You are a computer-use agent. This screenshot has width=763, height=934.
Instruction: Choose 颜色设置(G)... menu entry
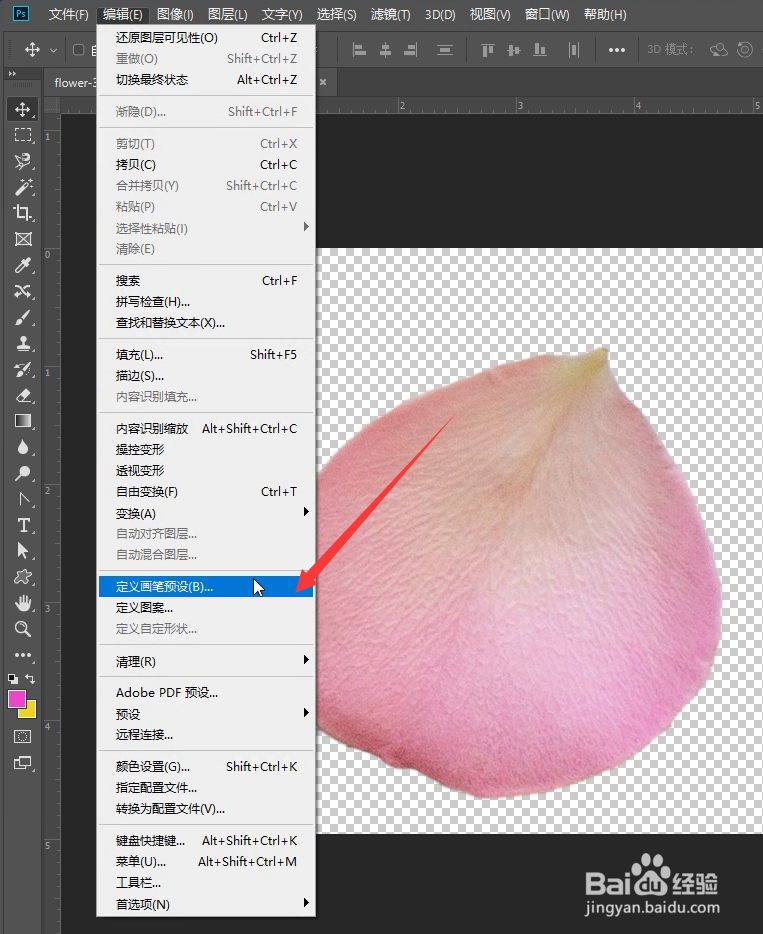click(x=206, y=767)
